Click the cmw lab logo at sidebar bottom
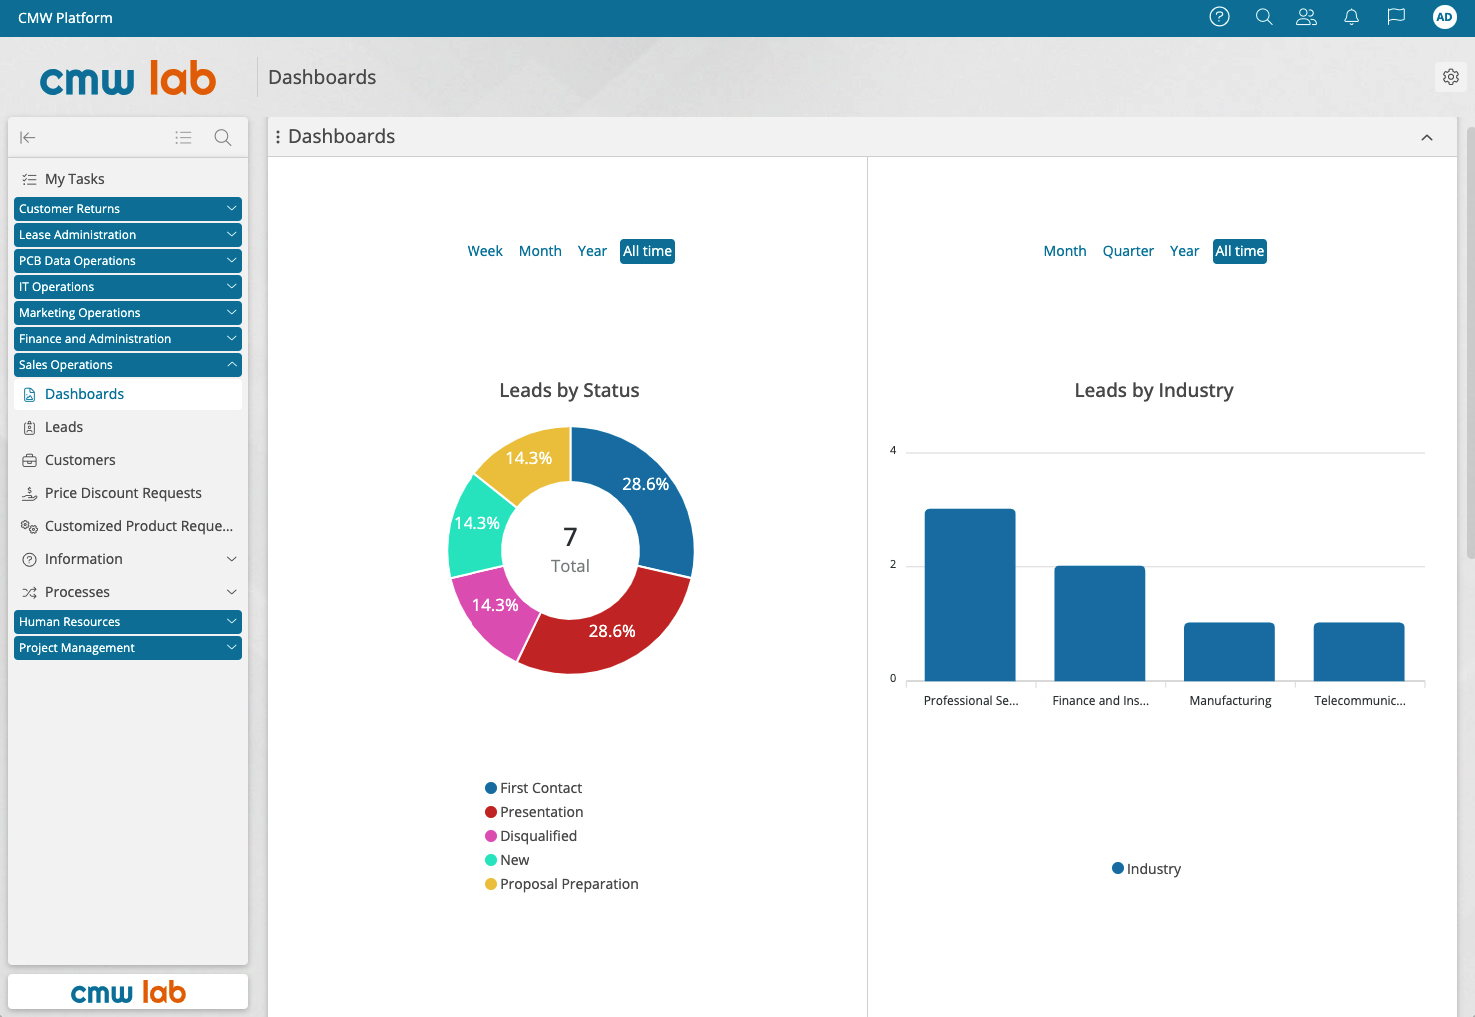This screenshot has width=1475, height=1017. 128,992
